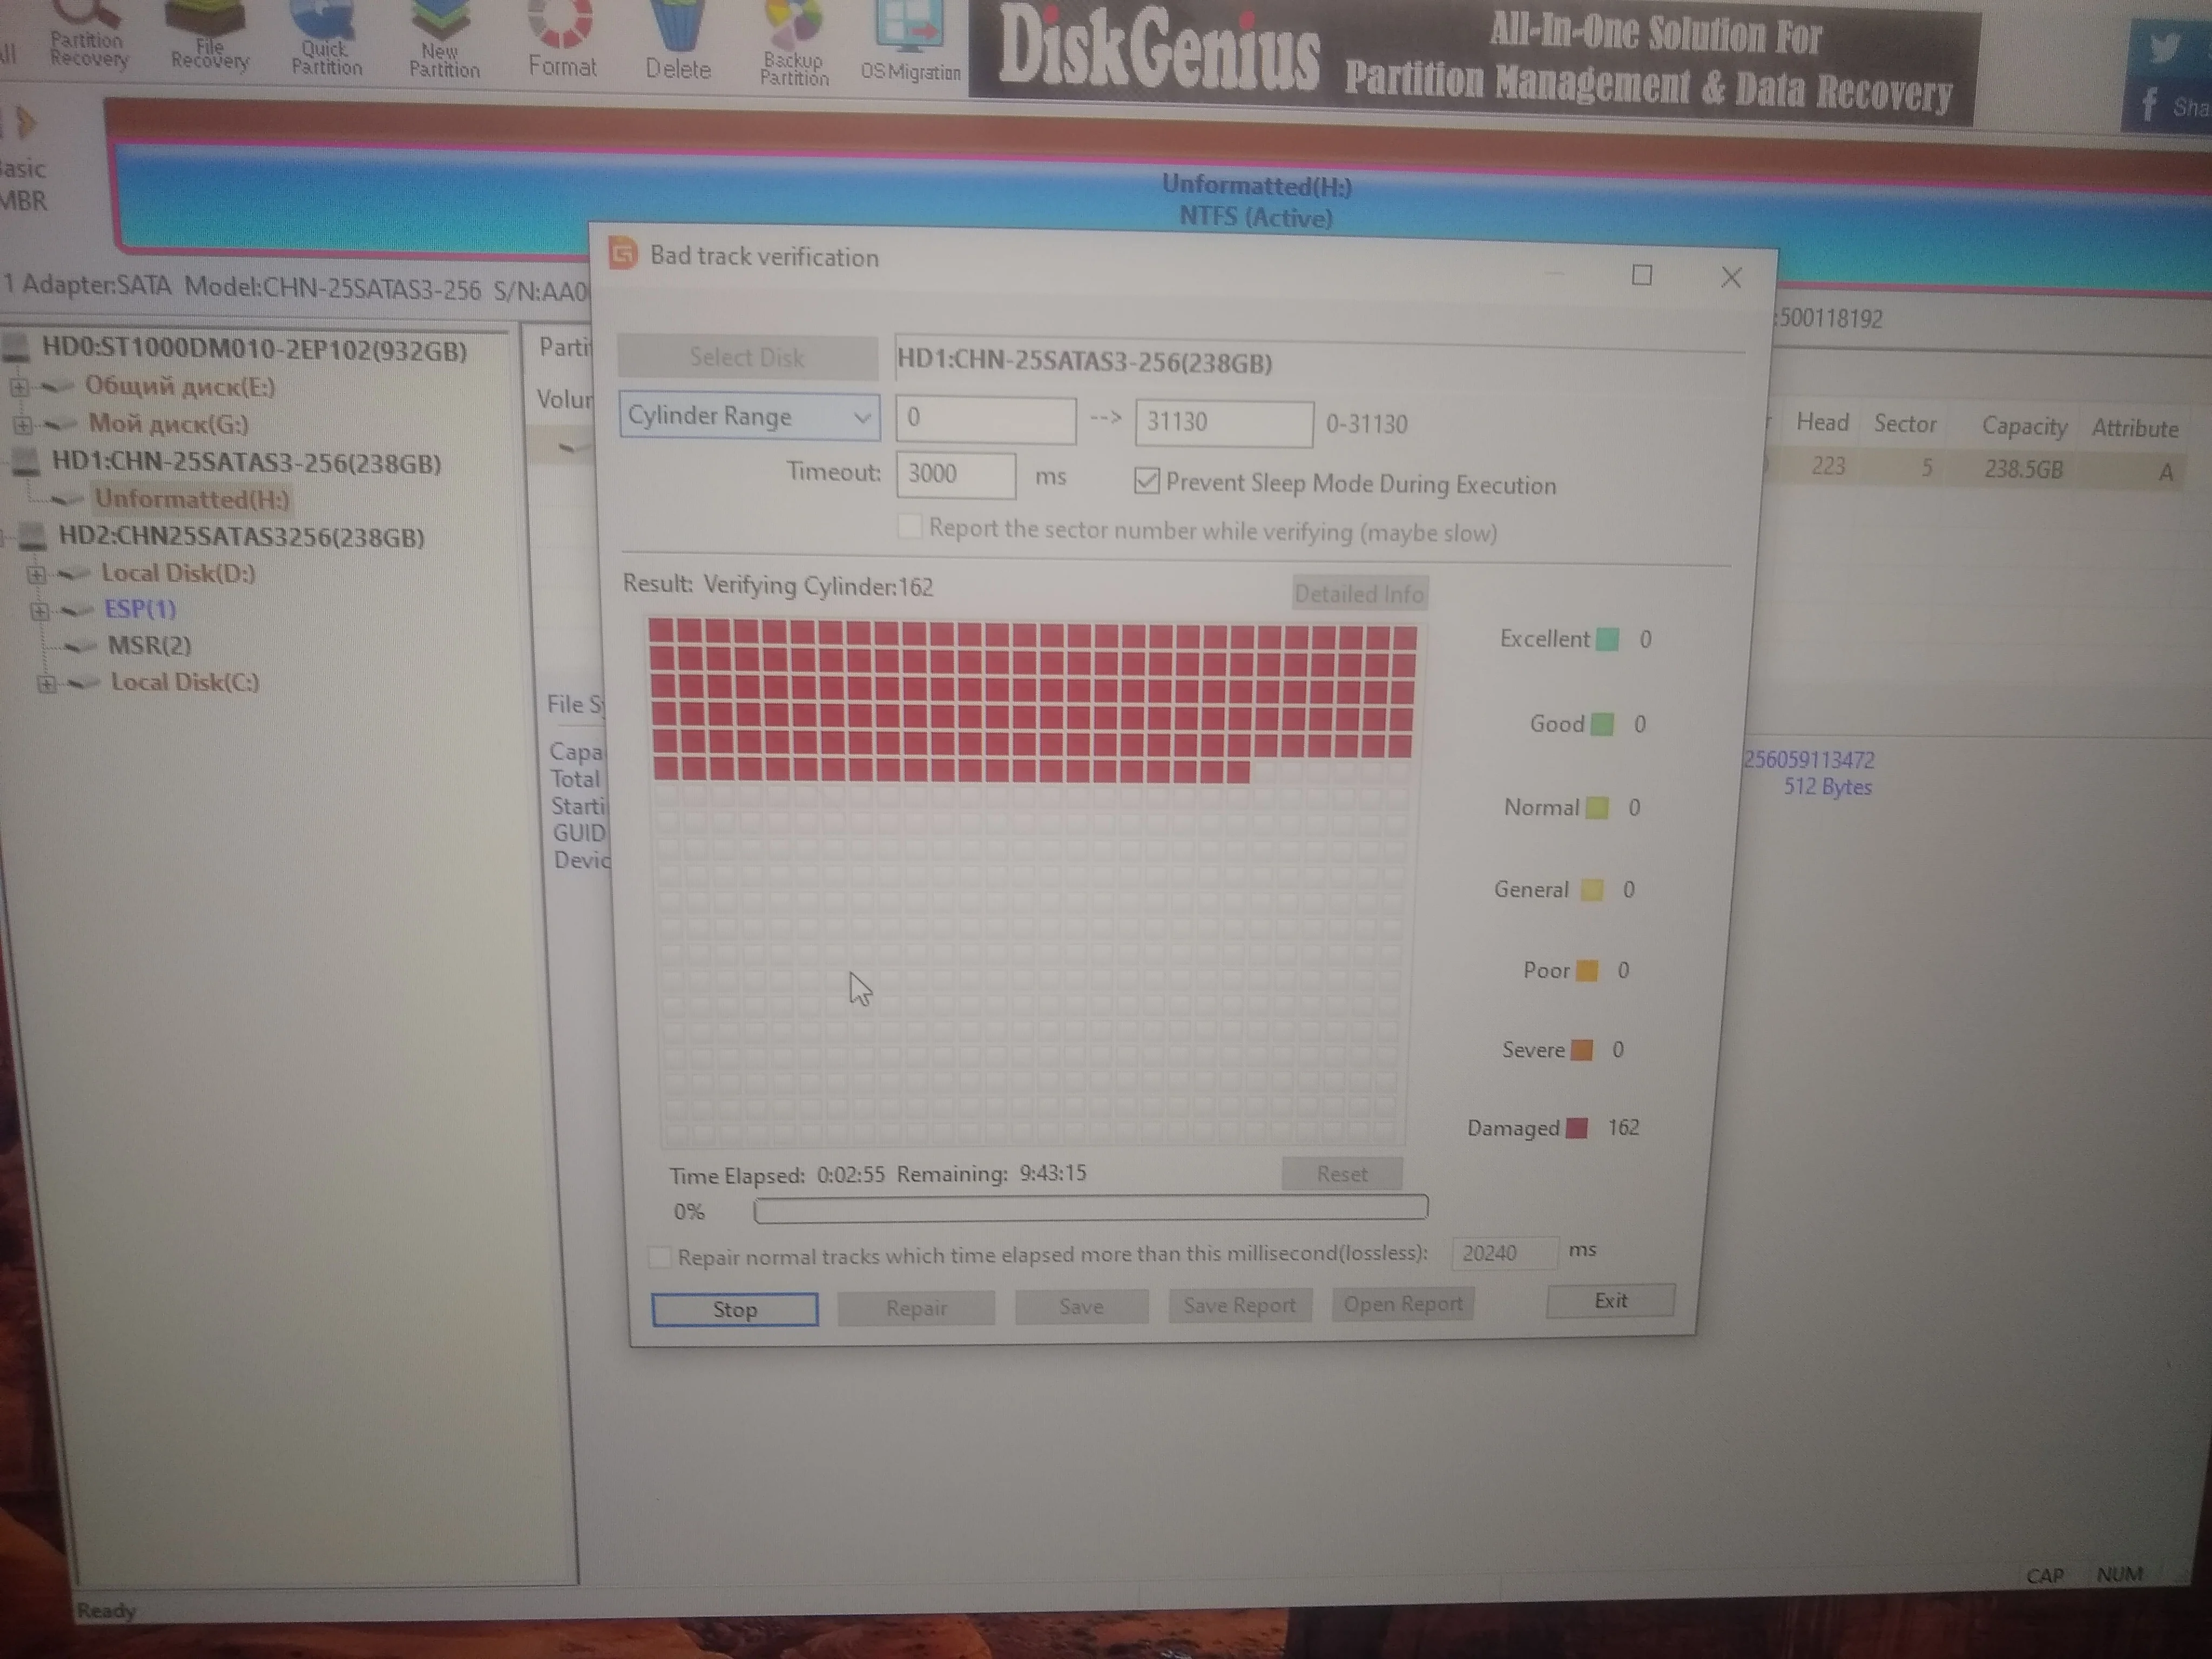This screenshot has height=1659, width=2212.
Task: Select HD0:ST1000DM010 disk in tree
Action: point(253,351)
